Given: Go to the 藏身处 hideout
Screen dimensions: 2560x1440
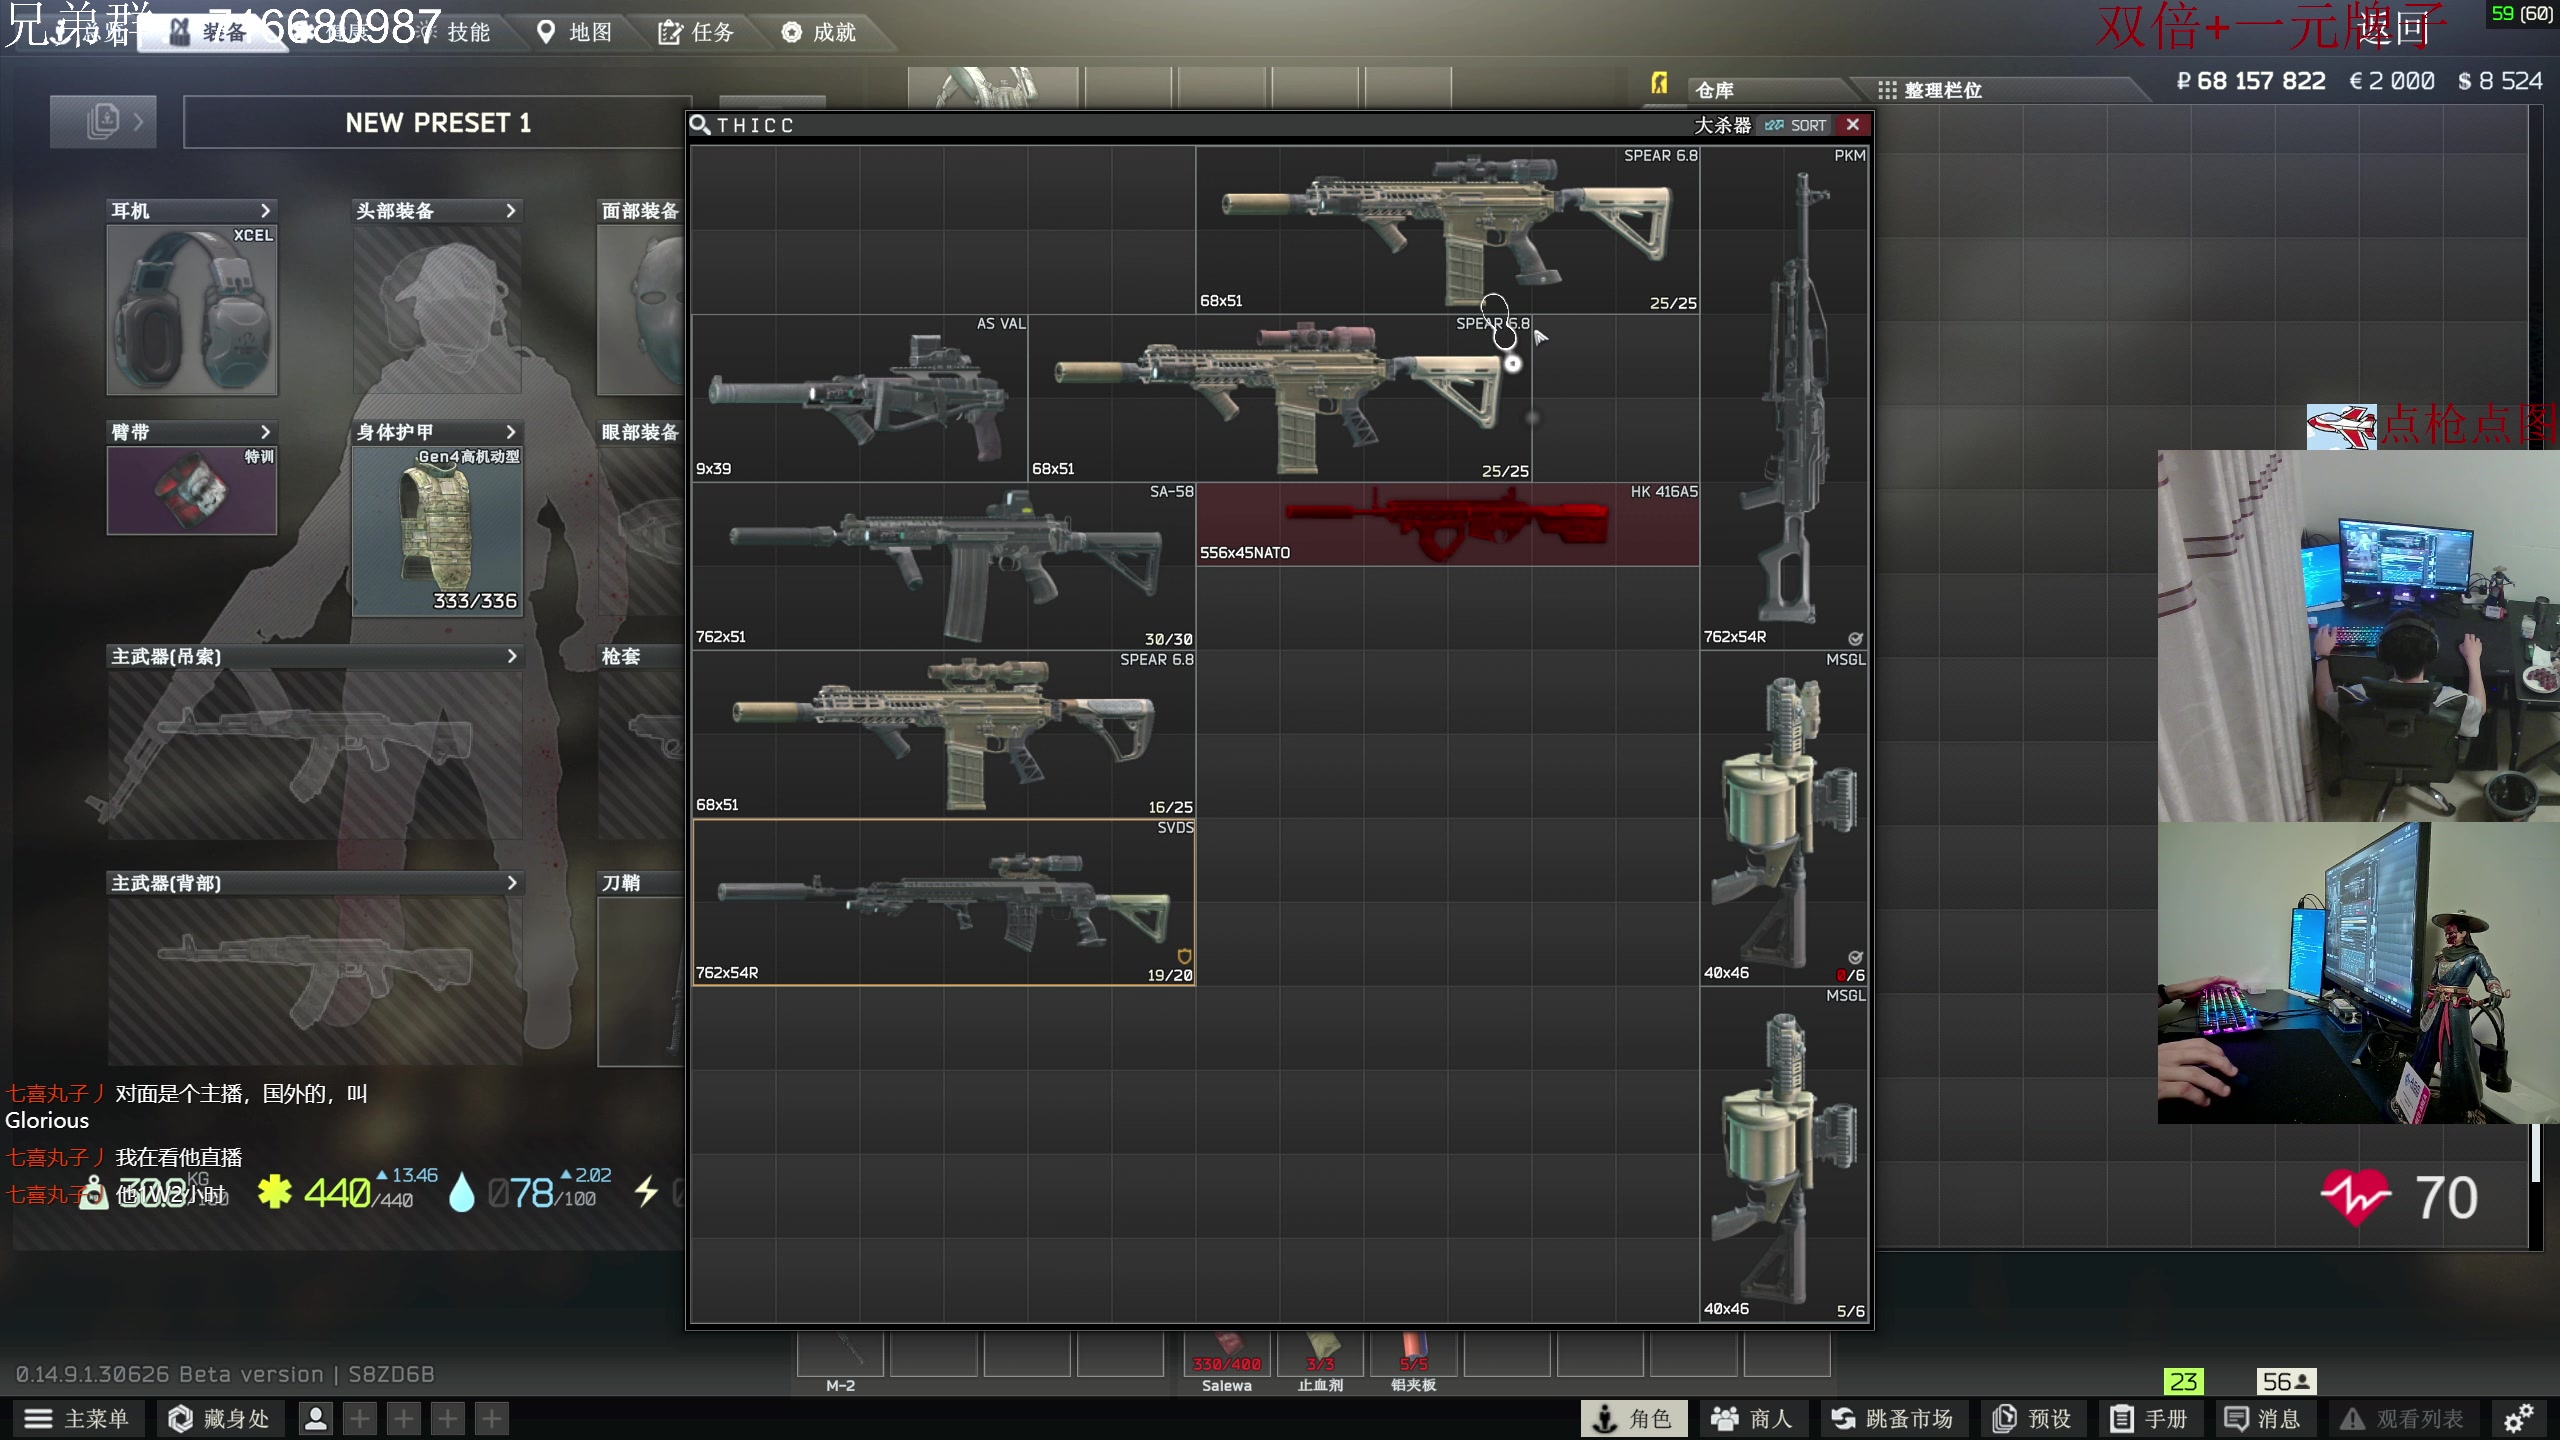Looking at the screenshot, I should point(220,1418).
